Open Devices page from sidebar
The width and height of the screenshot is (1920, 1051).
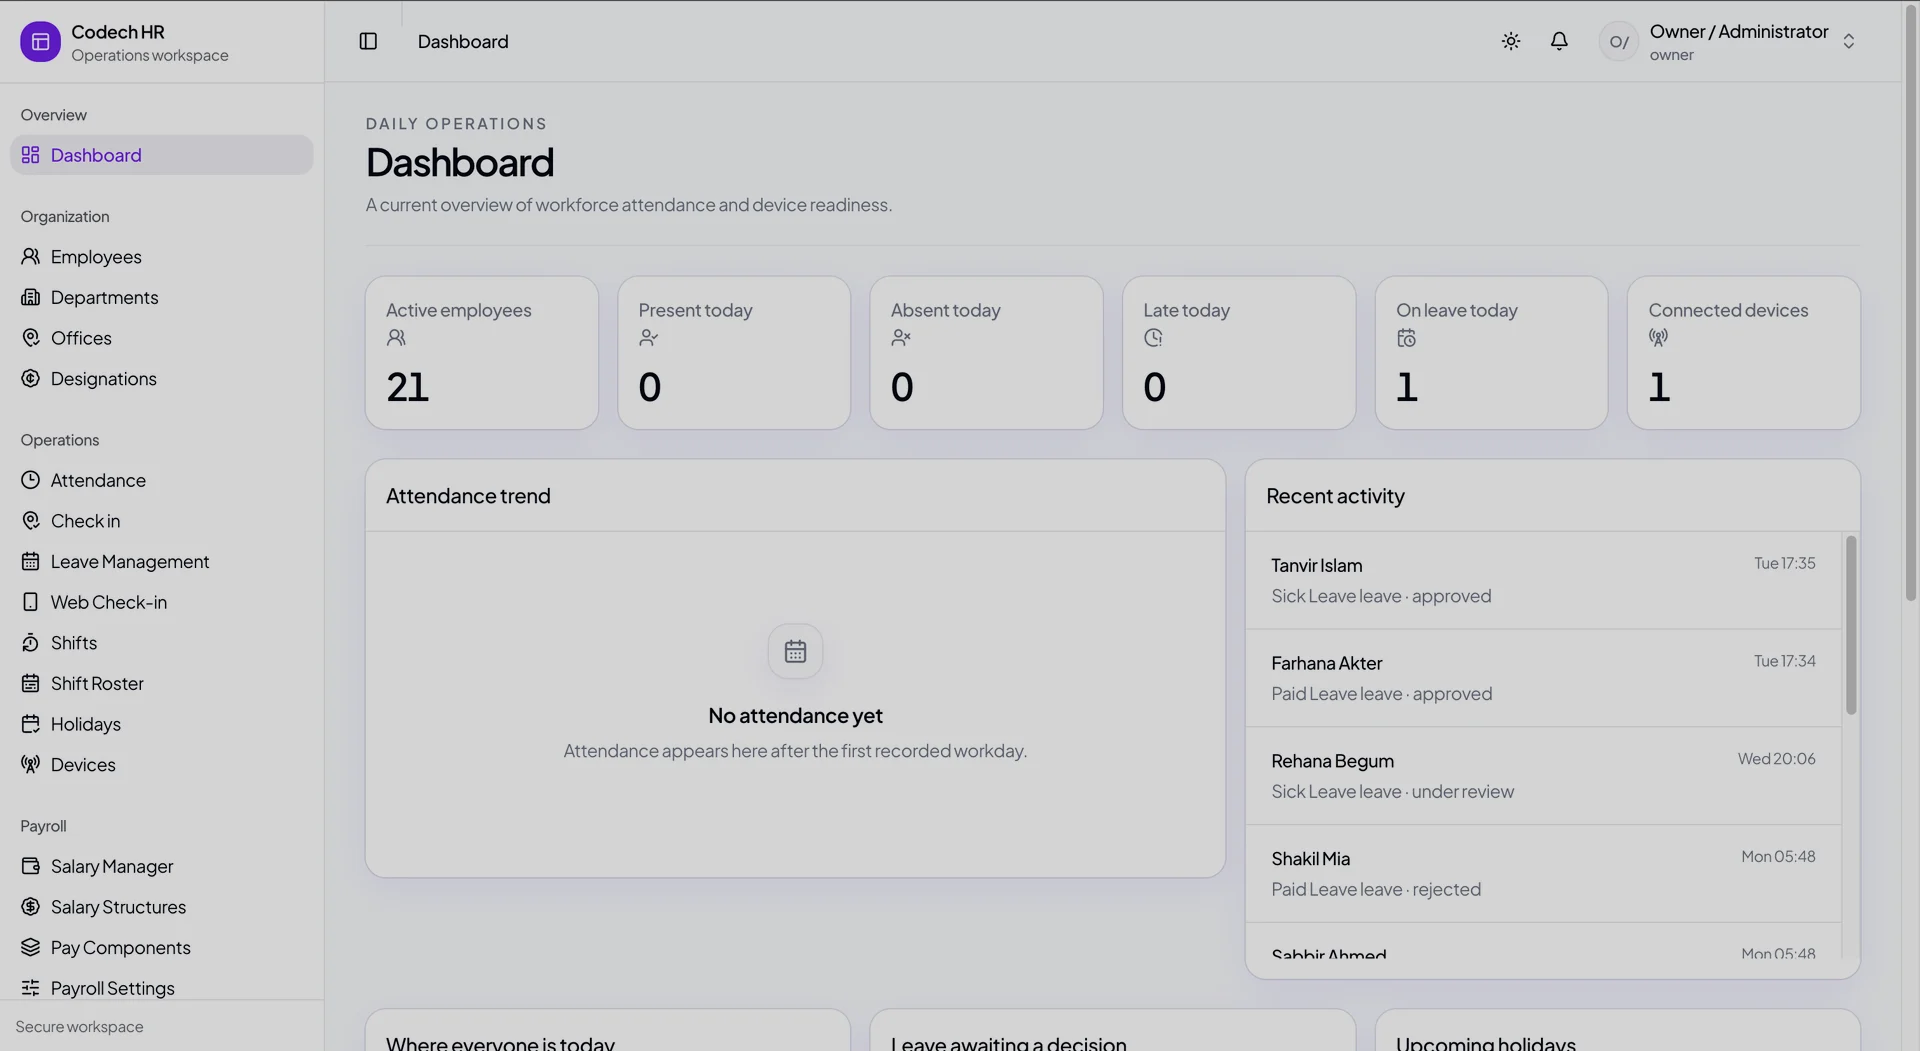pos(162,765)
